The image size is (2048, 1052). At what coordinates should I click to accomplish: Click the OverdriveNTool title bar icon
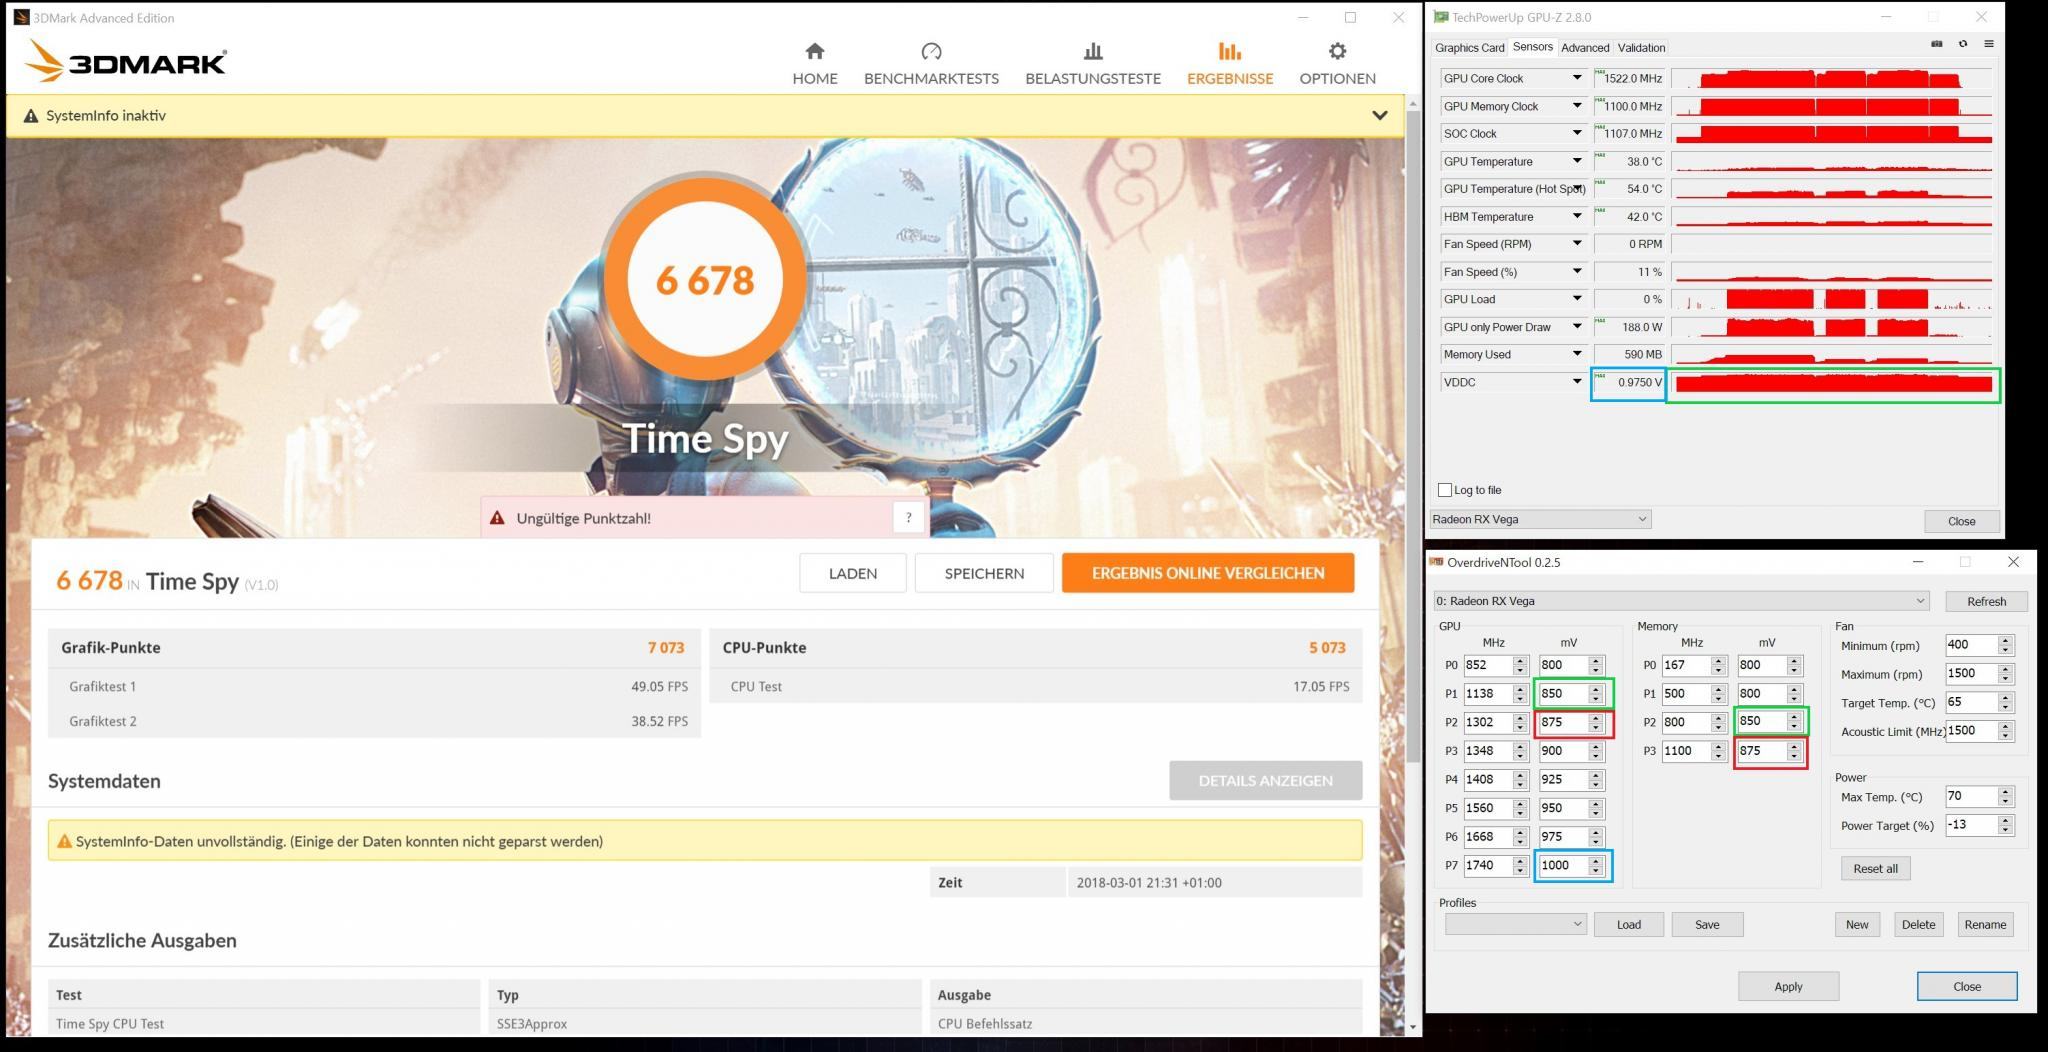tap(1437, 562)
